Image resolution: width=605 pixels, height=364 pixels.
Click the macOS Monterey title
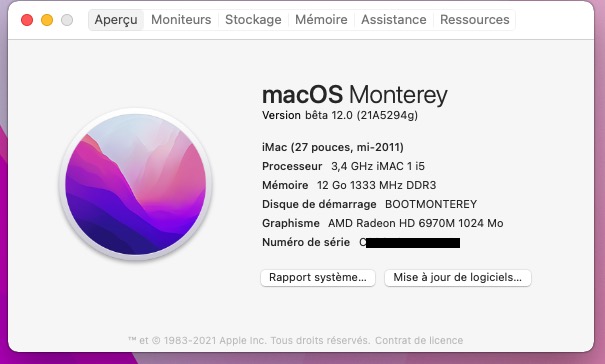coord(355,95)
